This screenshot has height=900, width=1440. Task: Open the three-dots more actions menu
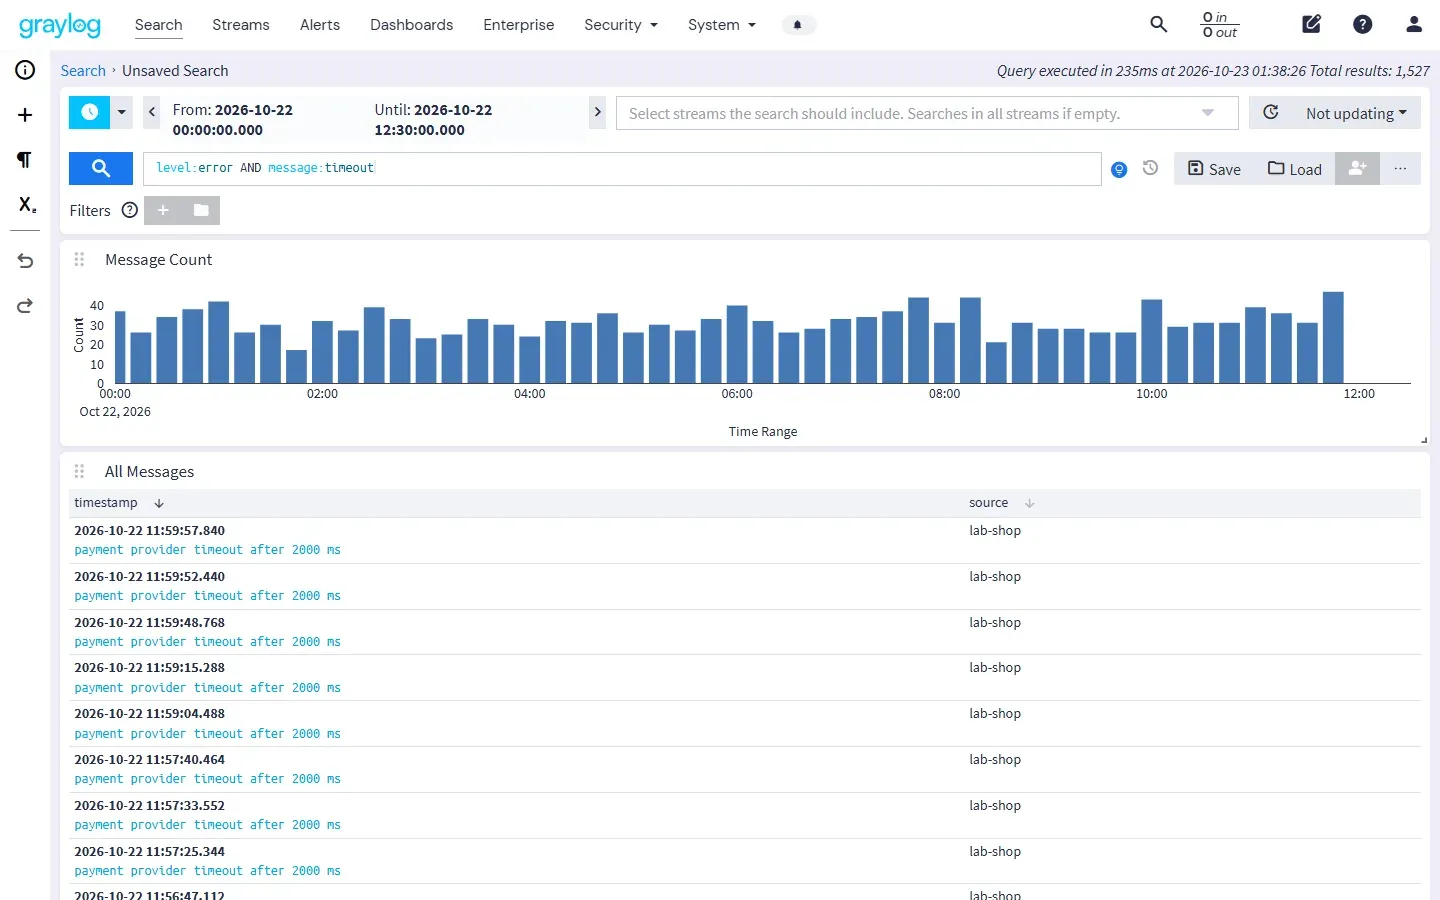(1400, 169)
